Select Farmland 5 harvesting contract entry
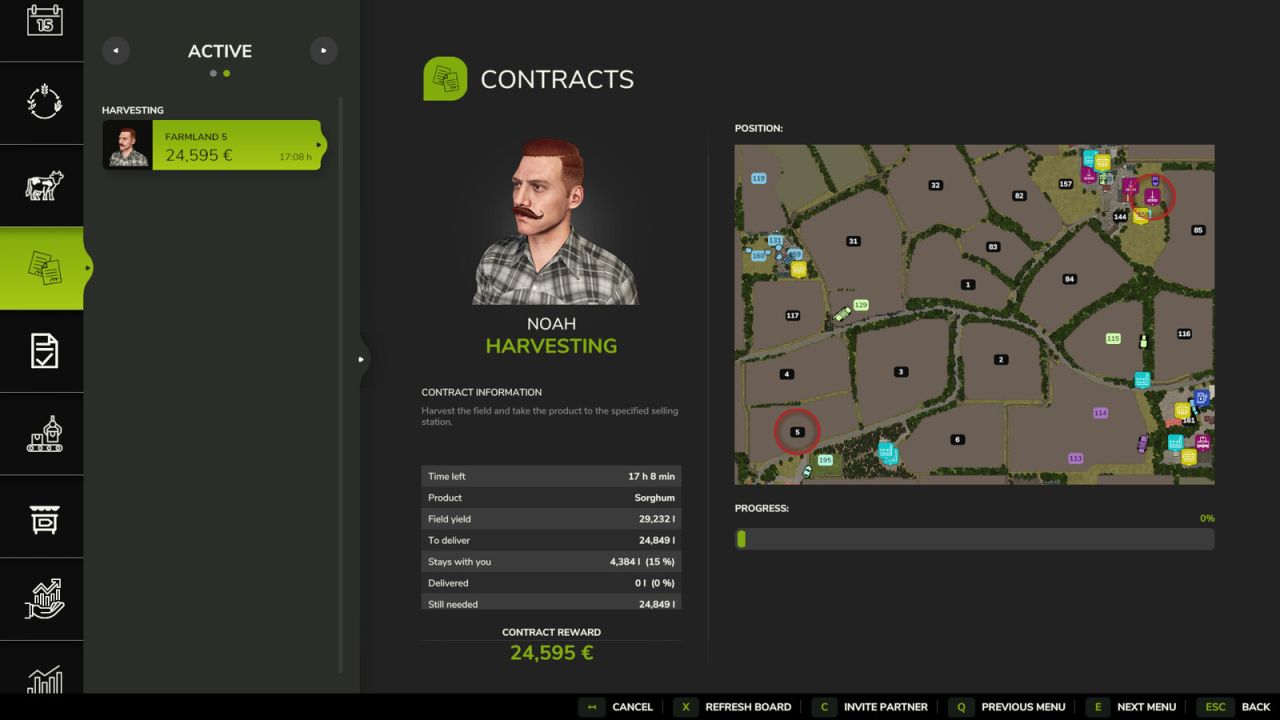This screenshot has height=720, width=1280. (212, 145)
